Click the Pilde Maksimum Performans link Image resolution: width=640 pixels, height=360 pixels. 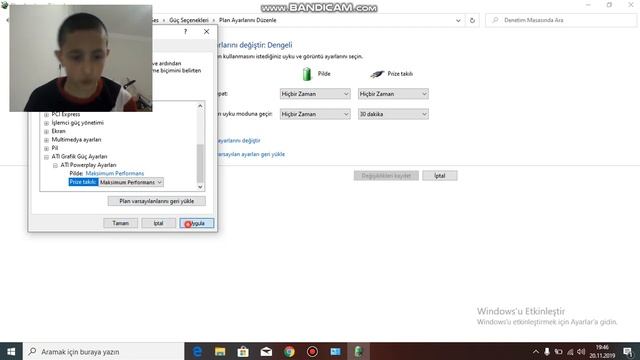tap(115, 173)
